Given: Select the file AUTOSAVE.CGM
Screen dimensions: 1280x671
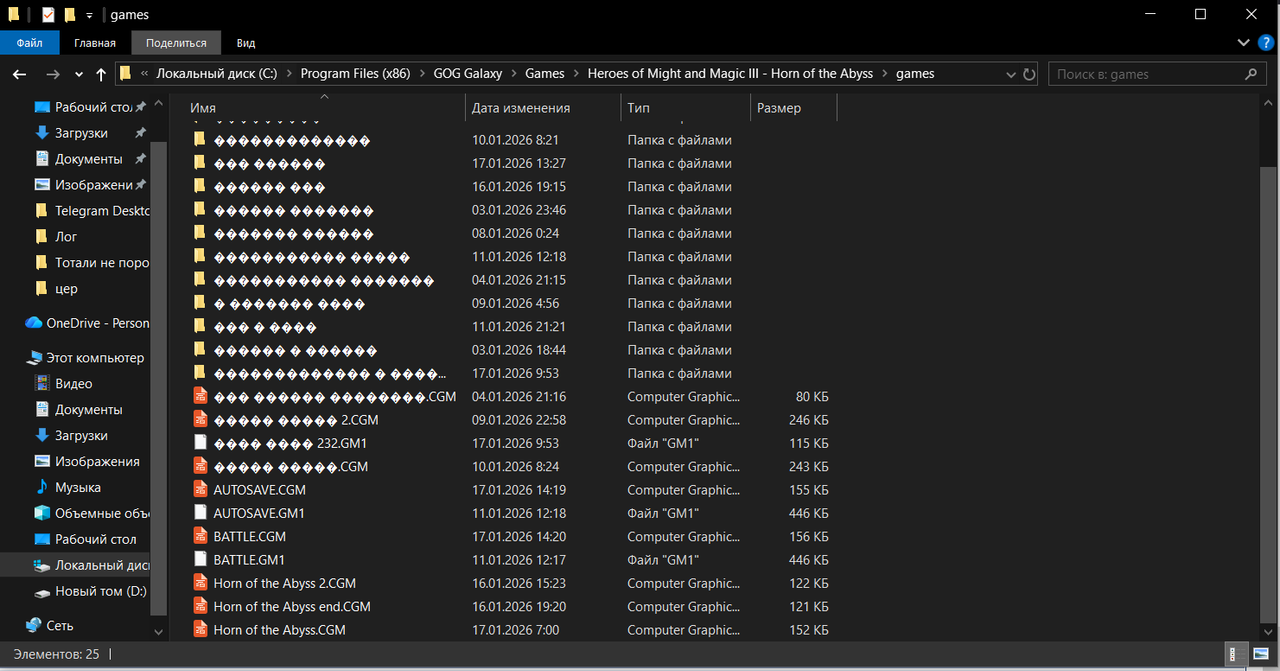Looking at the screenshot, I should pos(260,490).
